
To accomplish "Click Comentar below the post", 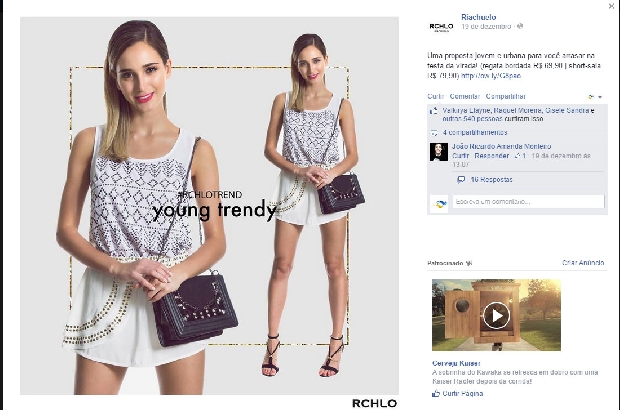I will 465,96.
